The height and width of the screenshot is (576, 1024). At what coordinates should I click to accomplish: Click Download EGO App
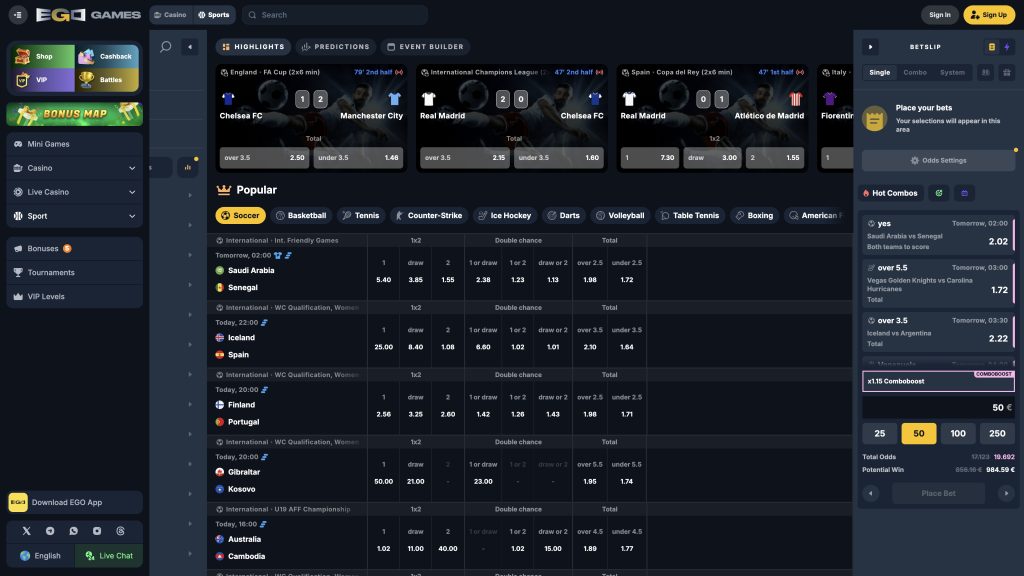pyautogui.click(x=74, y=502)
